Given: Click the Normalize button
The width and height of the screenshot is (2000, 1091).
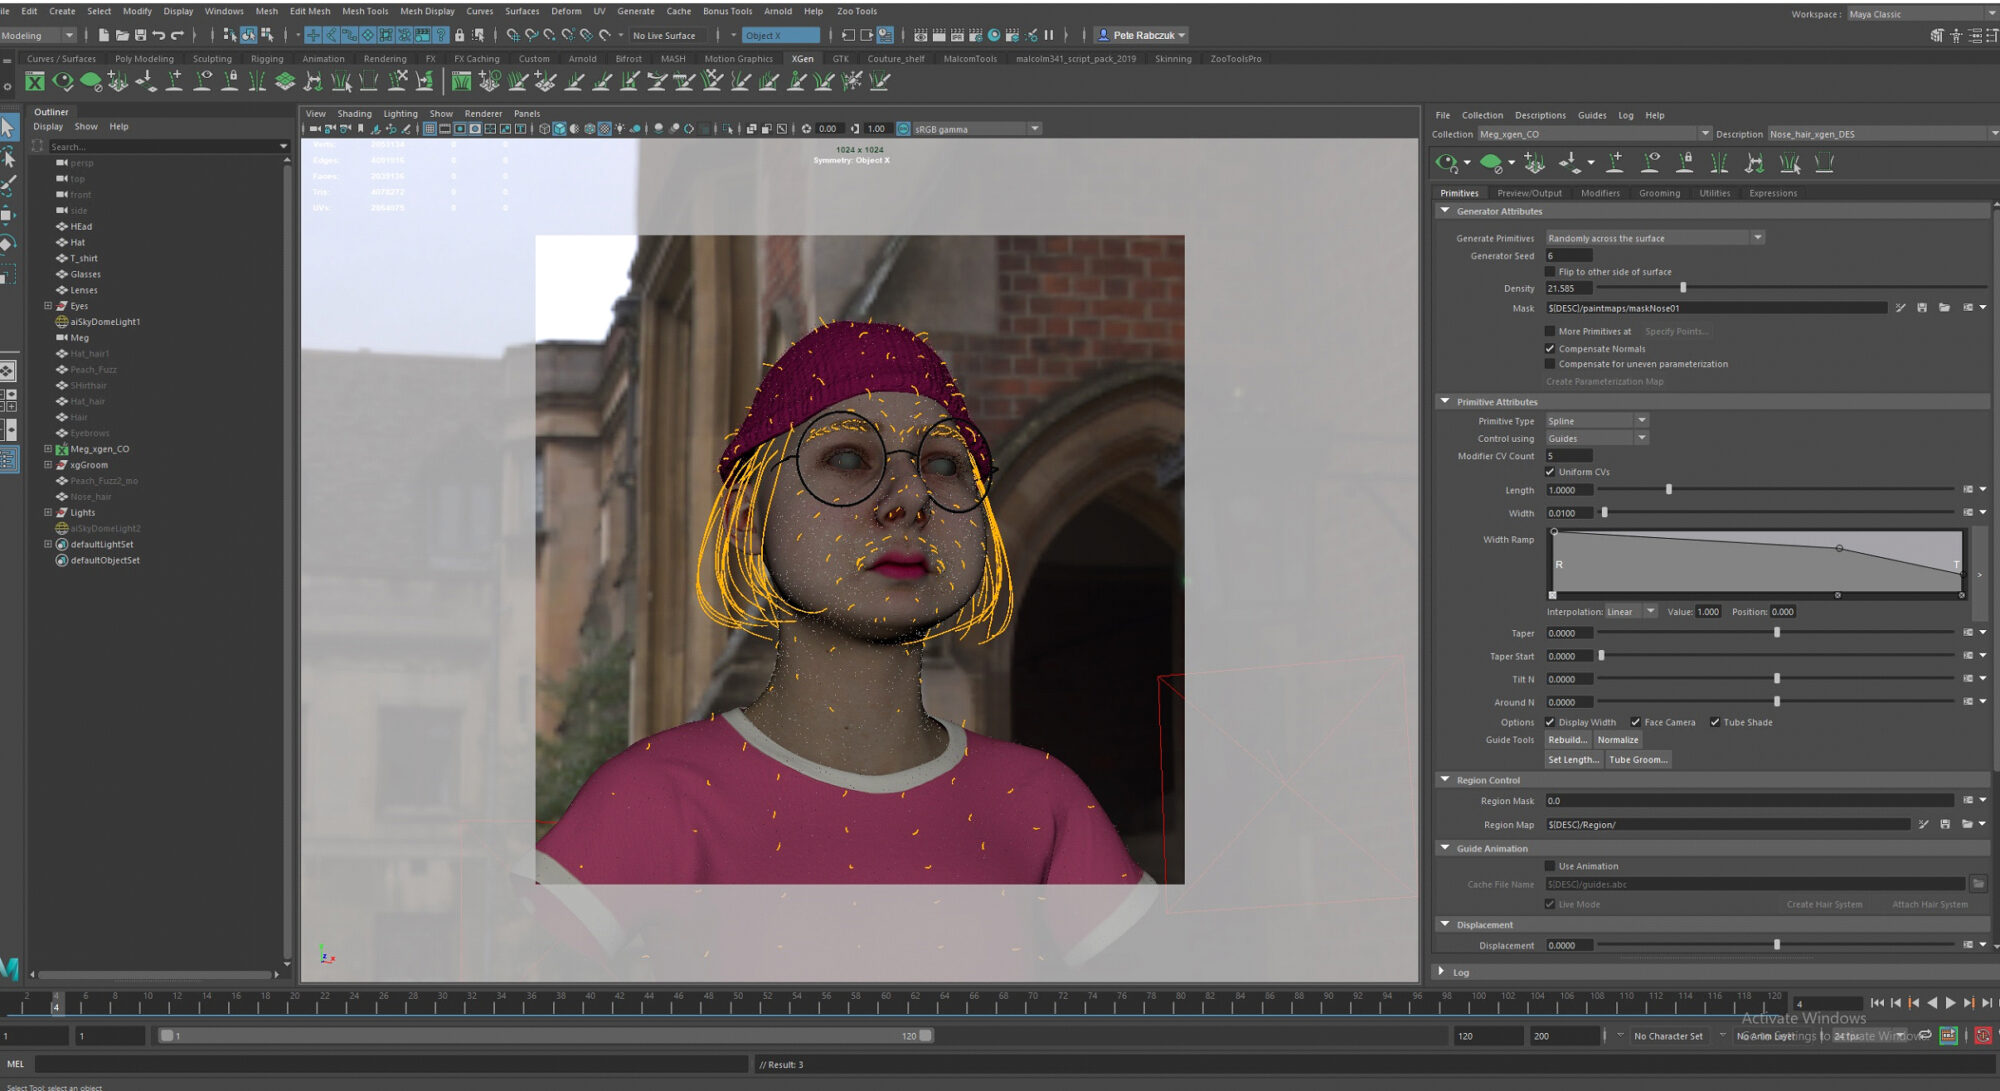Looking at the screenshot, I should (1617, 740).
